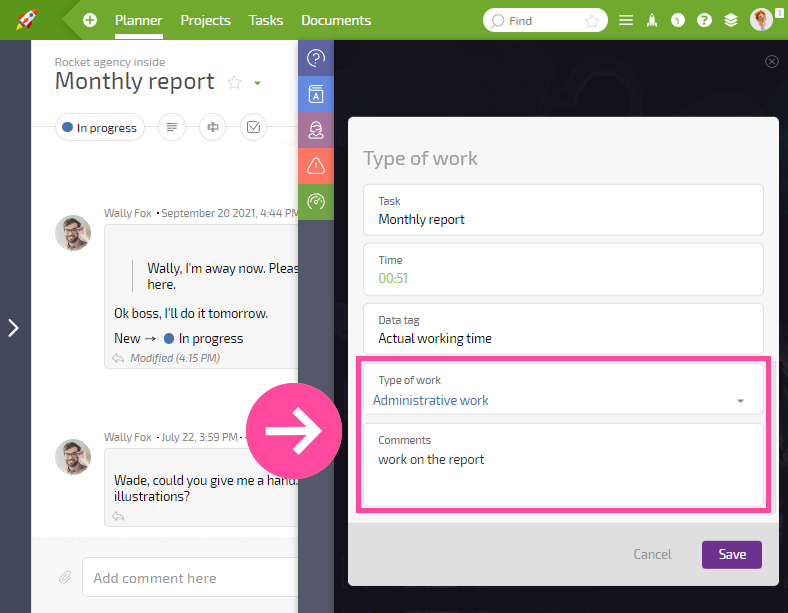Click the Add comment here field
The height and width of the screenshot is (613, 788).
point(190,577)
